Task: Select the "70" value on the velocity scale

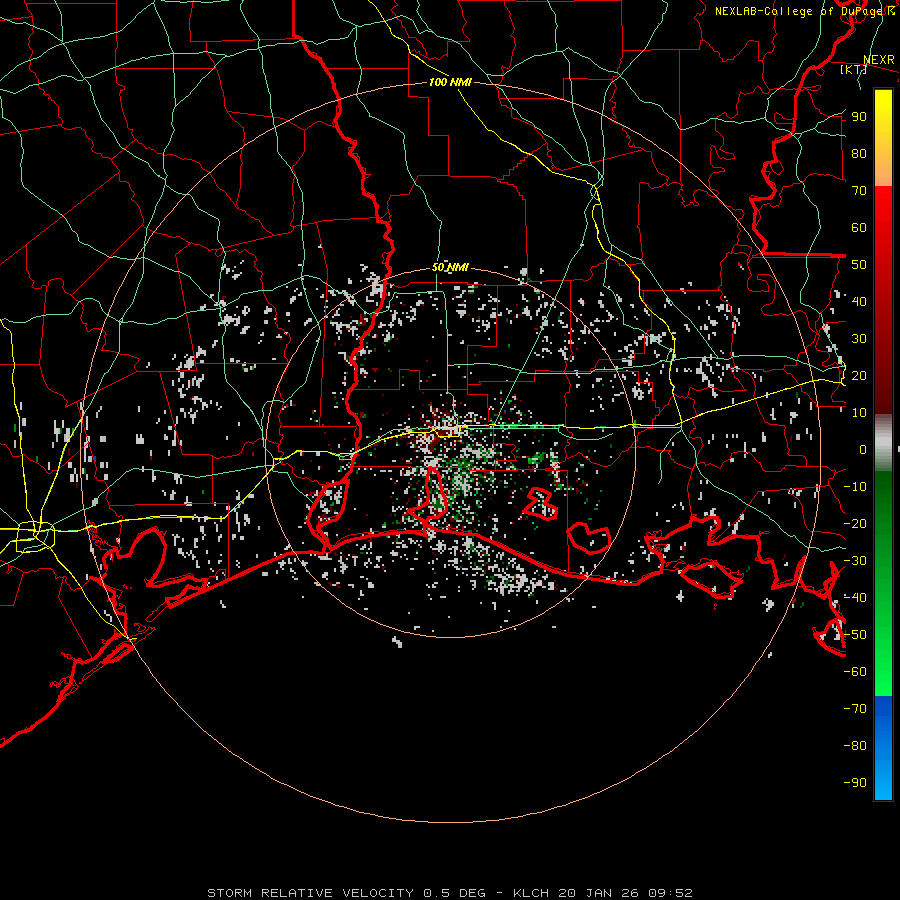Action: (859, 191)
